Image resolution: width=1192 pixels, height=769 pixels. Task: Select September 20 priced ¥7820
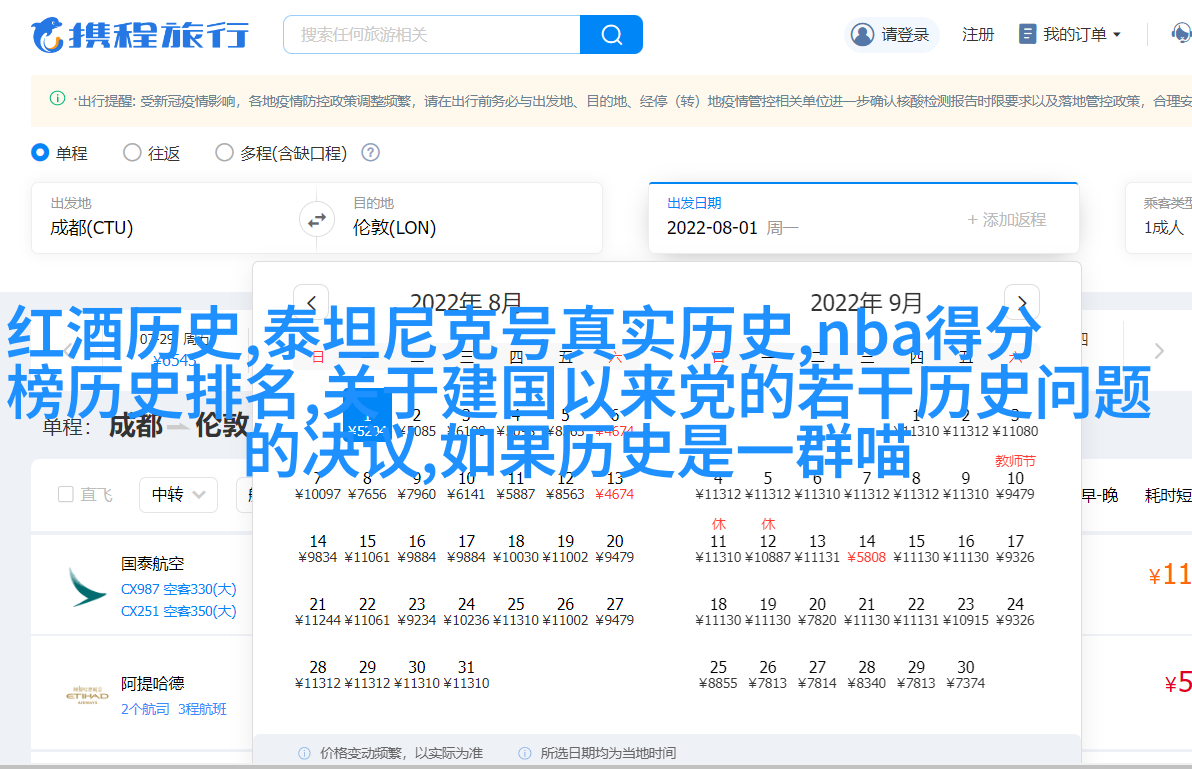tap(817, 612)
